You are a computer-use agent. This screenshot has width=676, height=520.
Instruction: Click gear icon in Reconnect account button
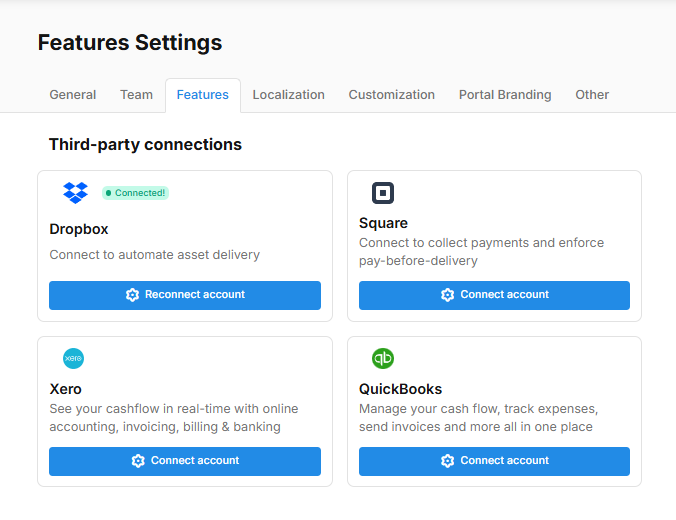[132, 295]
